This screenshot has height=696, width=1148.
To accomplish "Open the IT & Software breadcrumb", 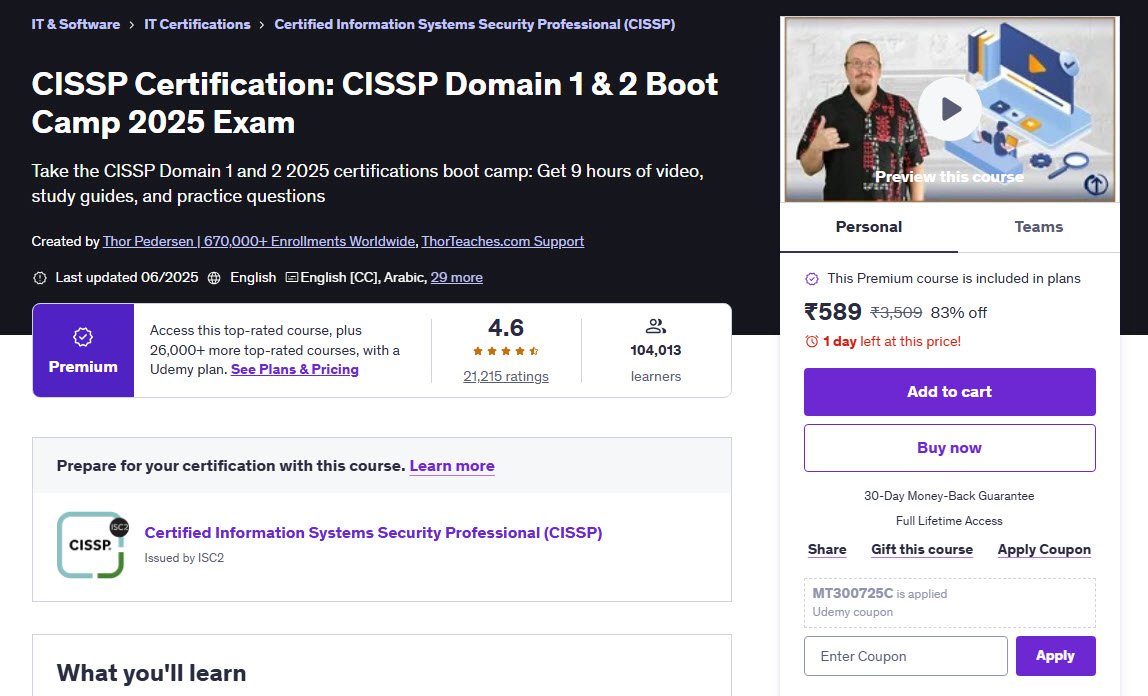I will click(75, 24).
